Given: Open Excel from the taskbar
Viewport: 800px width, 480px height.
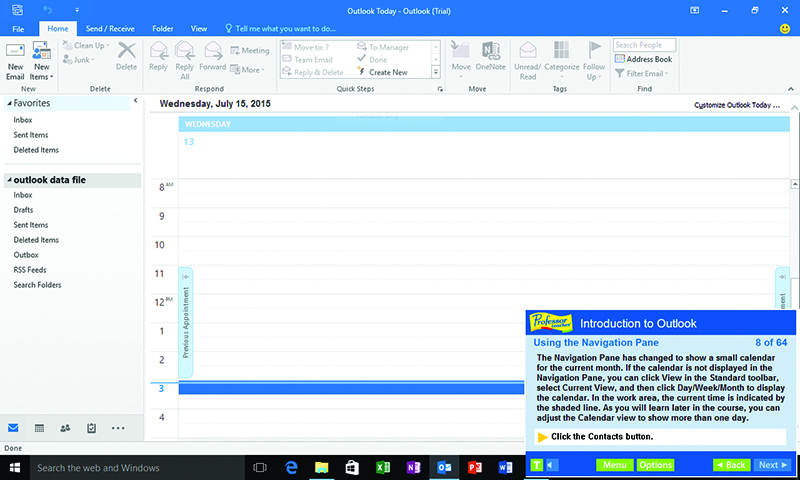Looking at the screenshot, I should 383,467.
